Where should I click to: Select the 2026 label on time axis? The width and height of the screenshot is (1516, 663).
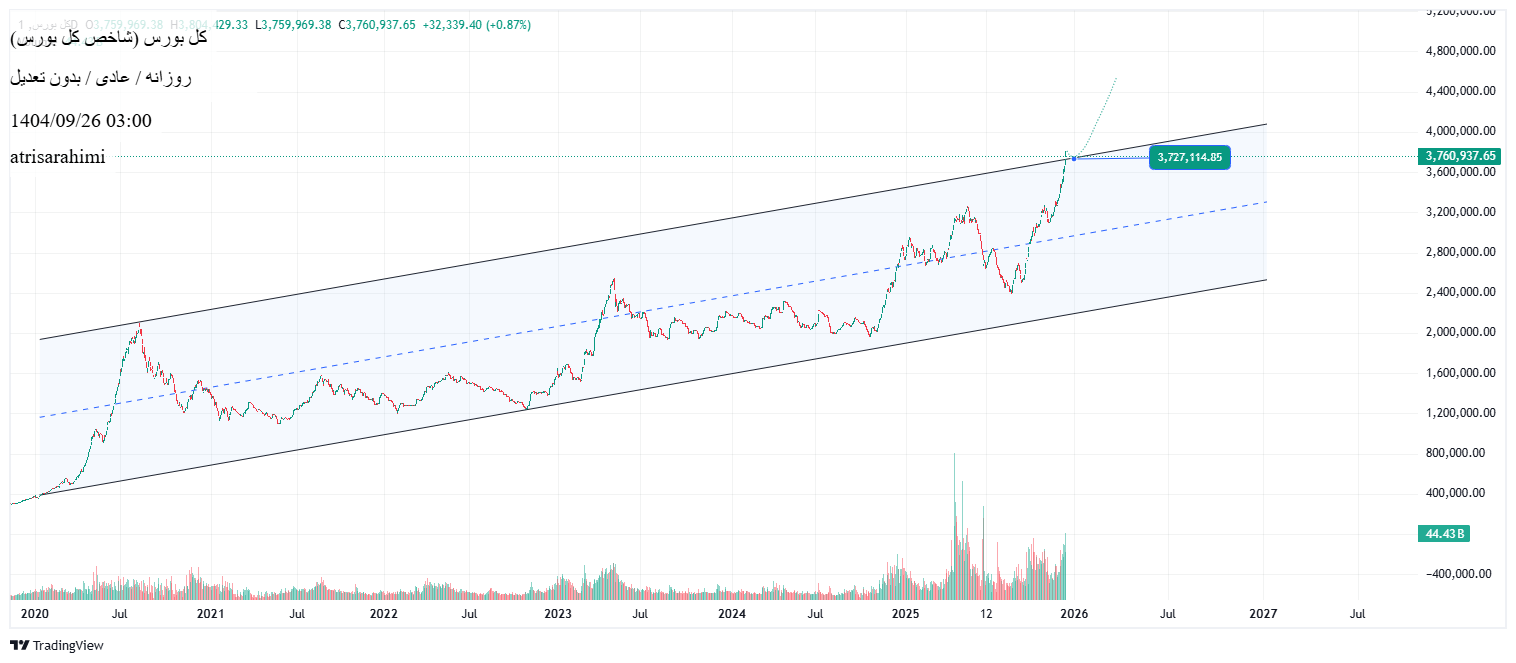tap(1074, 613)
